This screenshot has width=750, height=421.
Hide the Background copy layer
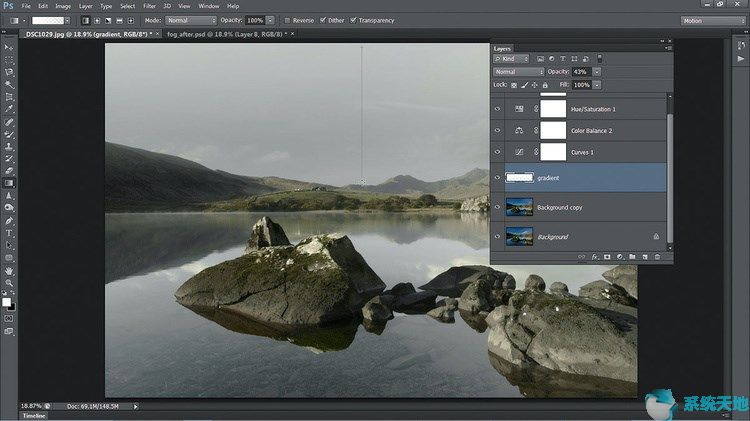[x=497, y=207]
